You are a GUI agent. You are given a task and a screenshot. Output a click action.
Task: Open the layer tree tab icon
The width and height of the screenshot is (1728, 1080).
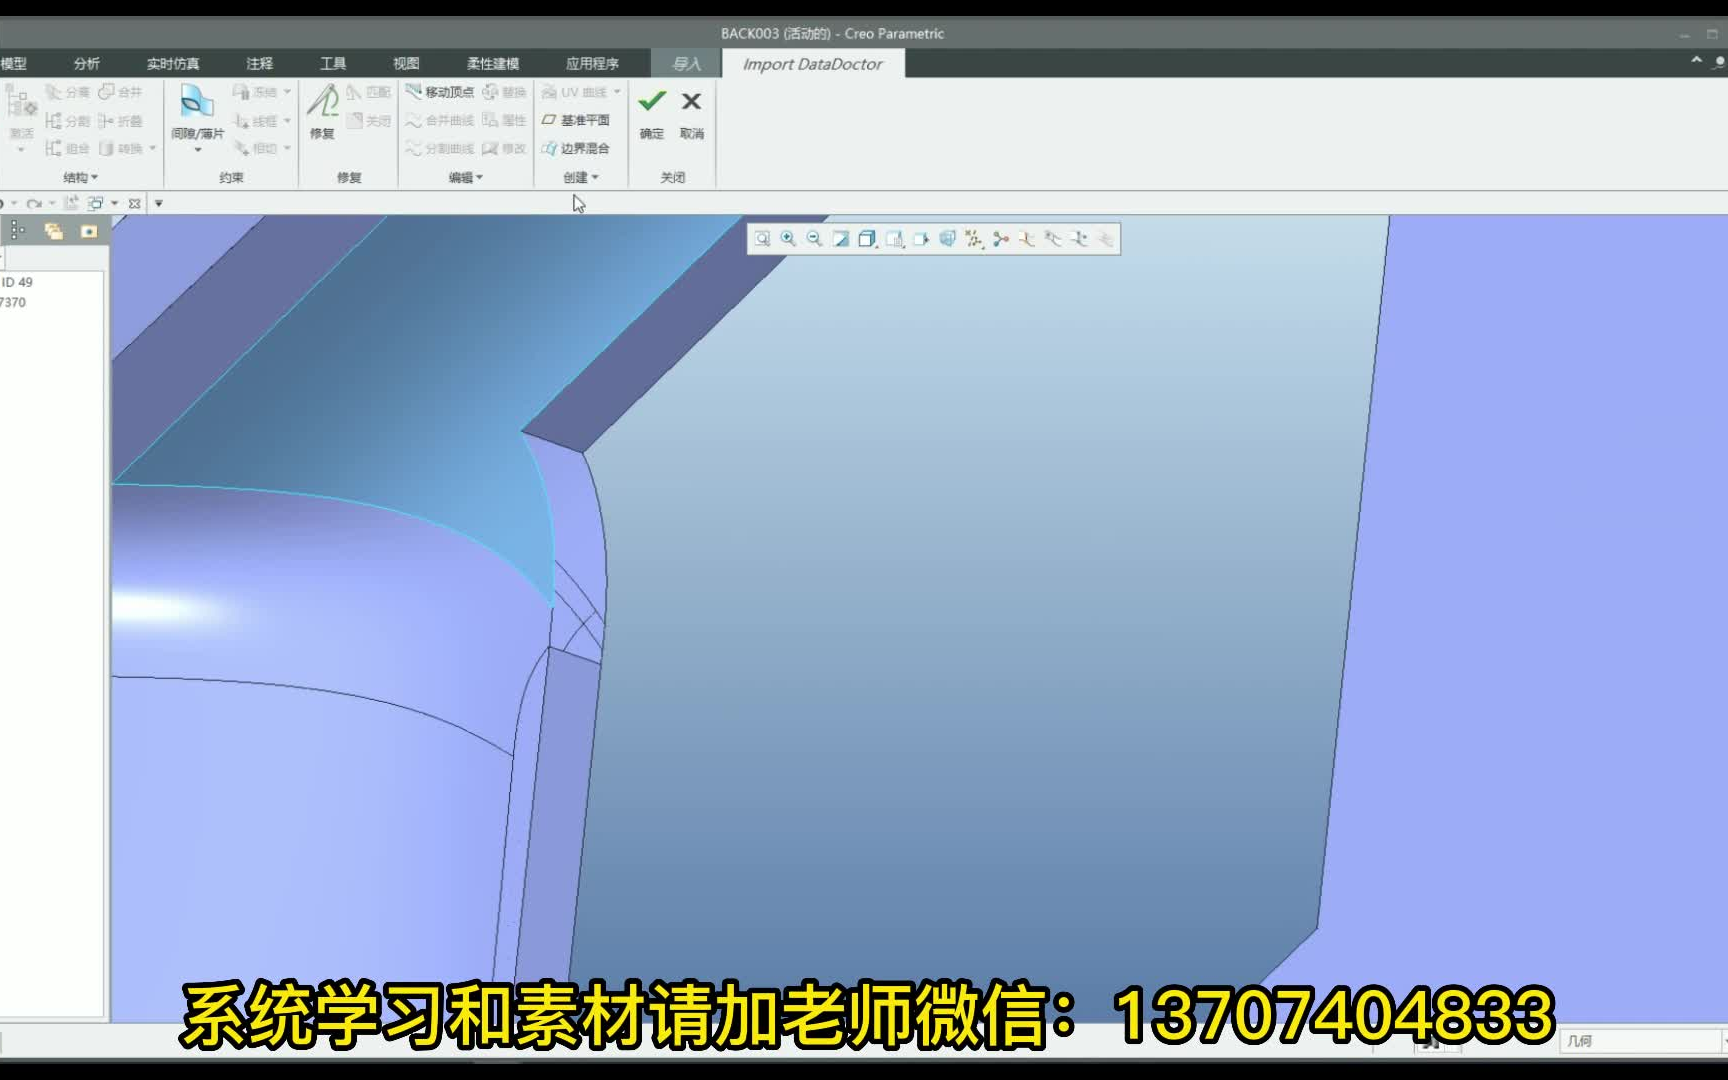click(x=53, y=231)
